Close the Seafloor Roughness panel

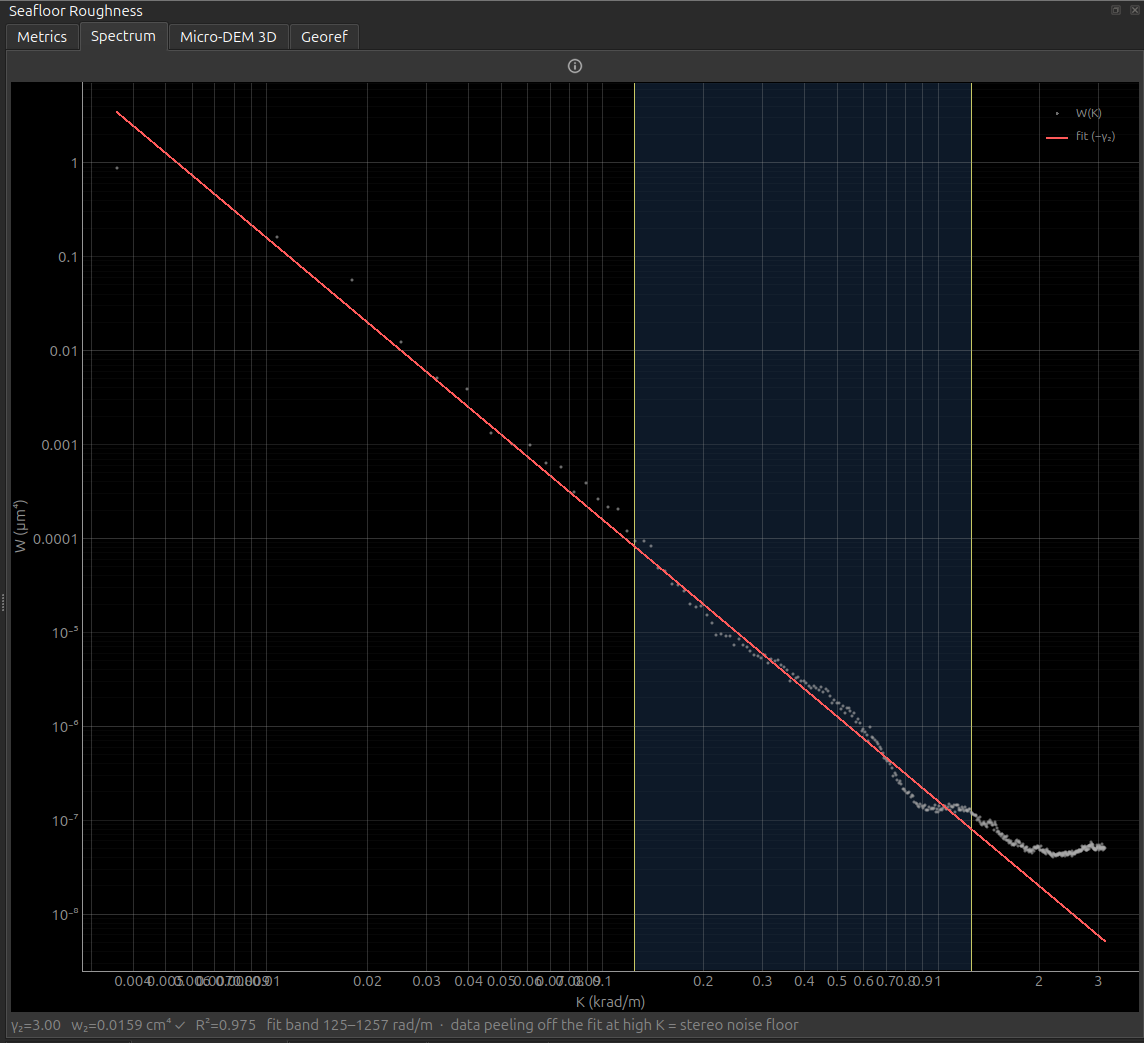coord(1134,10)
